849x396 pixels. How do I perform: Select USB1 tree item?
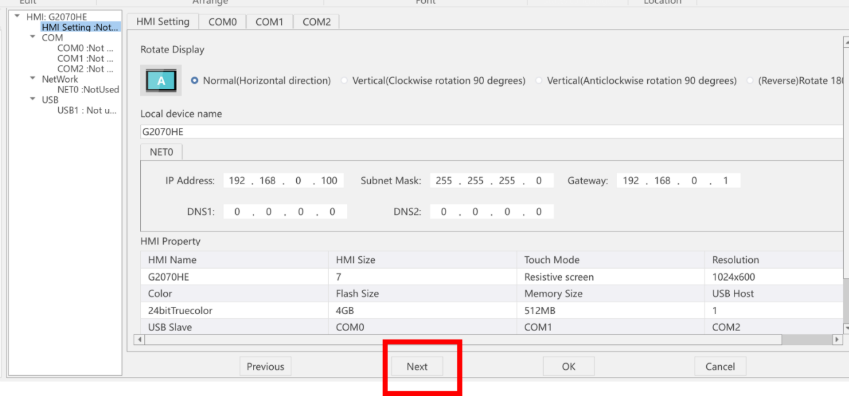tap(87, 111)
